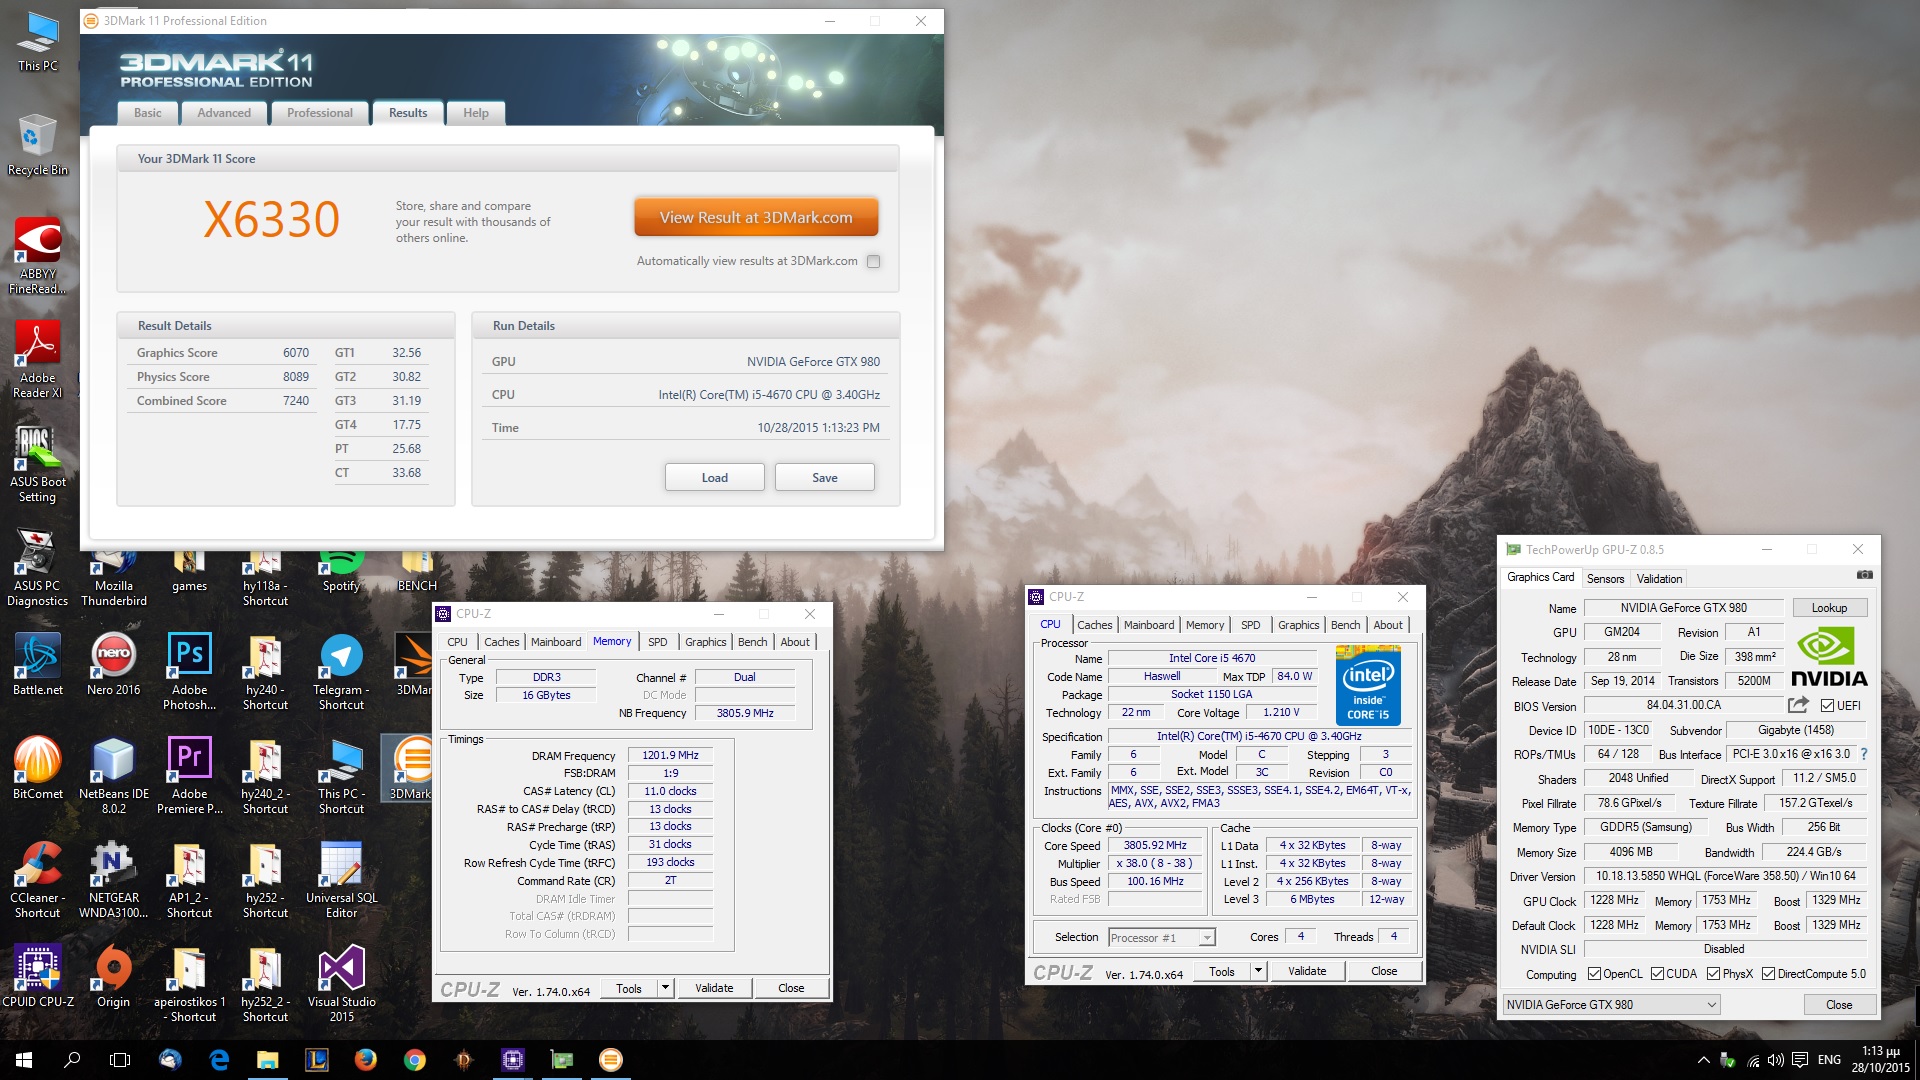Open Microsoft Edge from taskbar

[x=219, y=1060]
